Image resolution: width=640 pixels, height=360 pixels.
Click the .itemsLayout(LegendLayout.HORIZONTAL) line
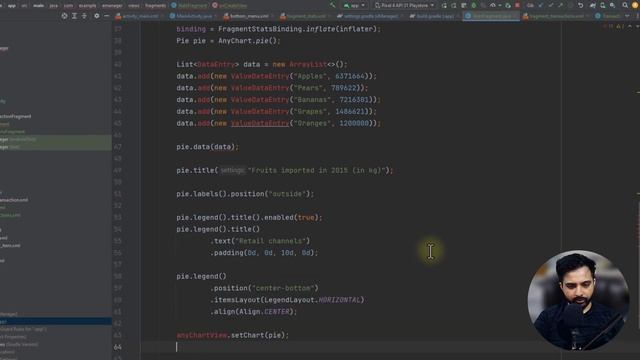tap(287, 300)
